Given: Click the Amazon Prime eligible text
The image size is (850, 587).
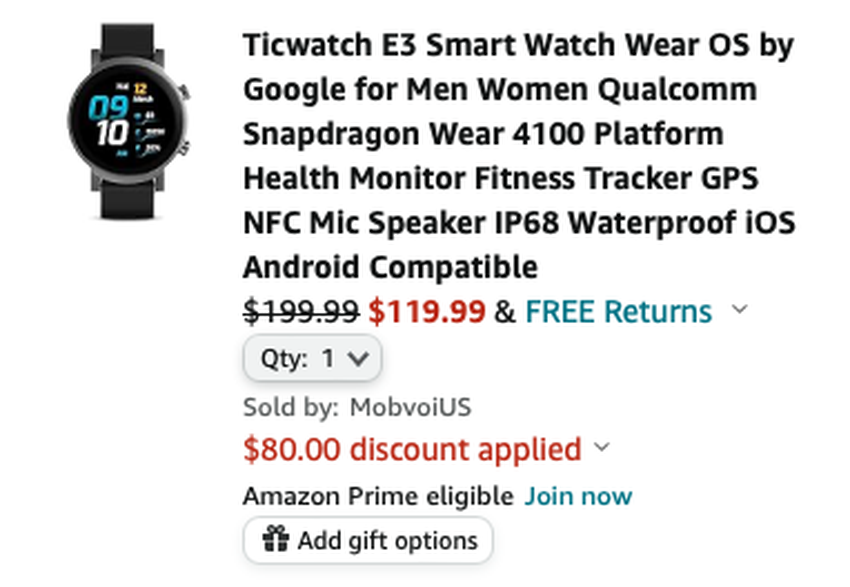Looking at the screenshot, I should [x=378, y=496].
